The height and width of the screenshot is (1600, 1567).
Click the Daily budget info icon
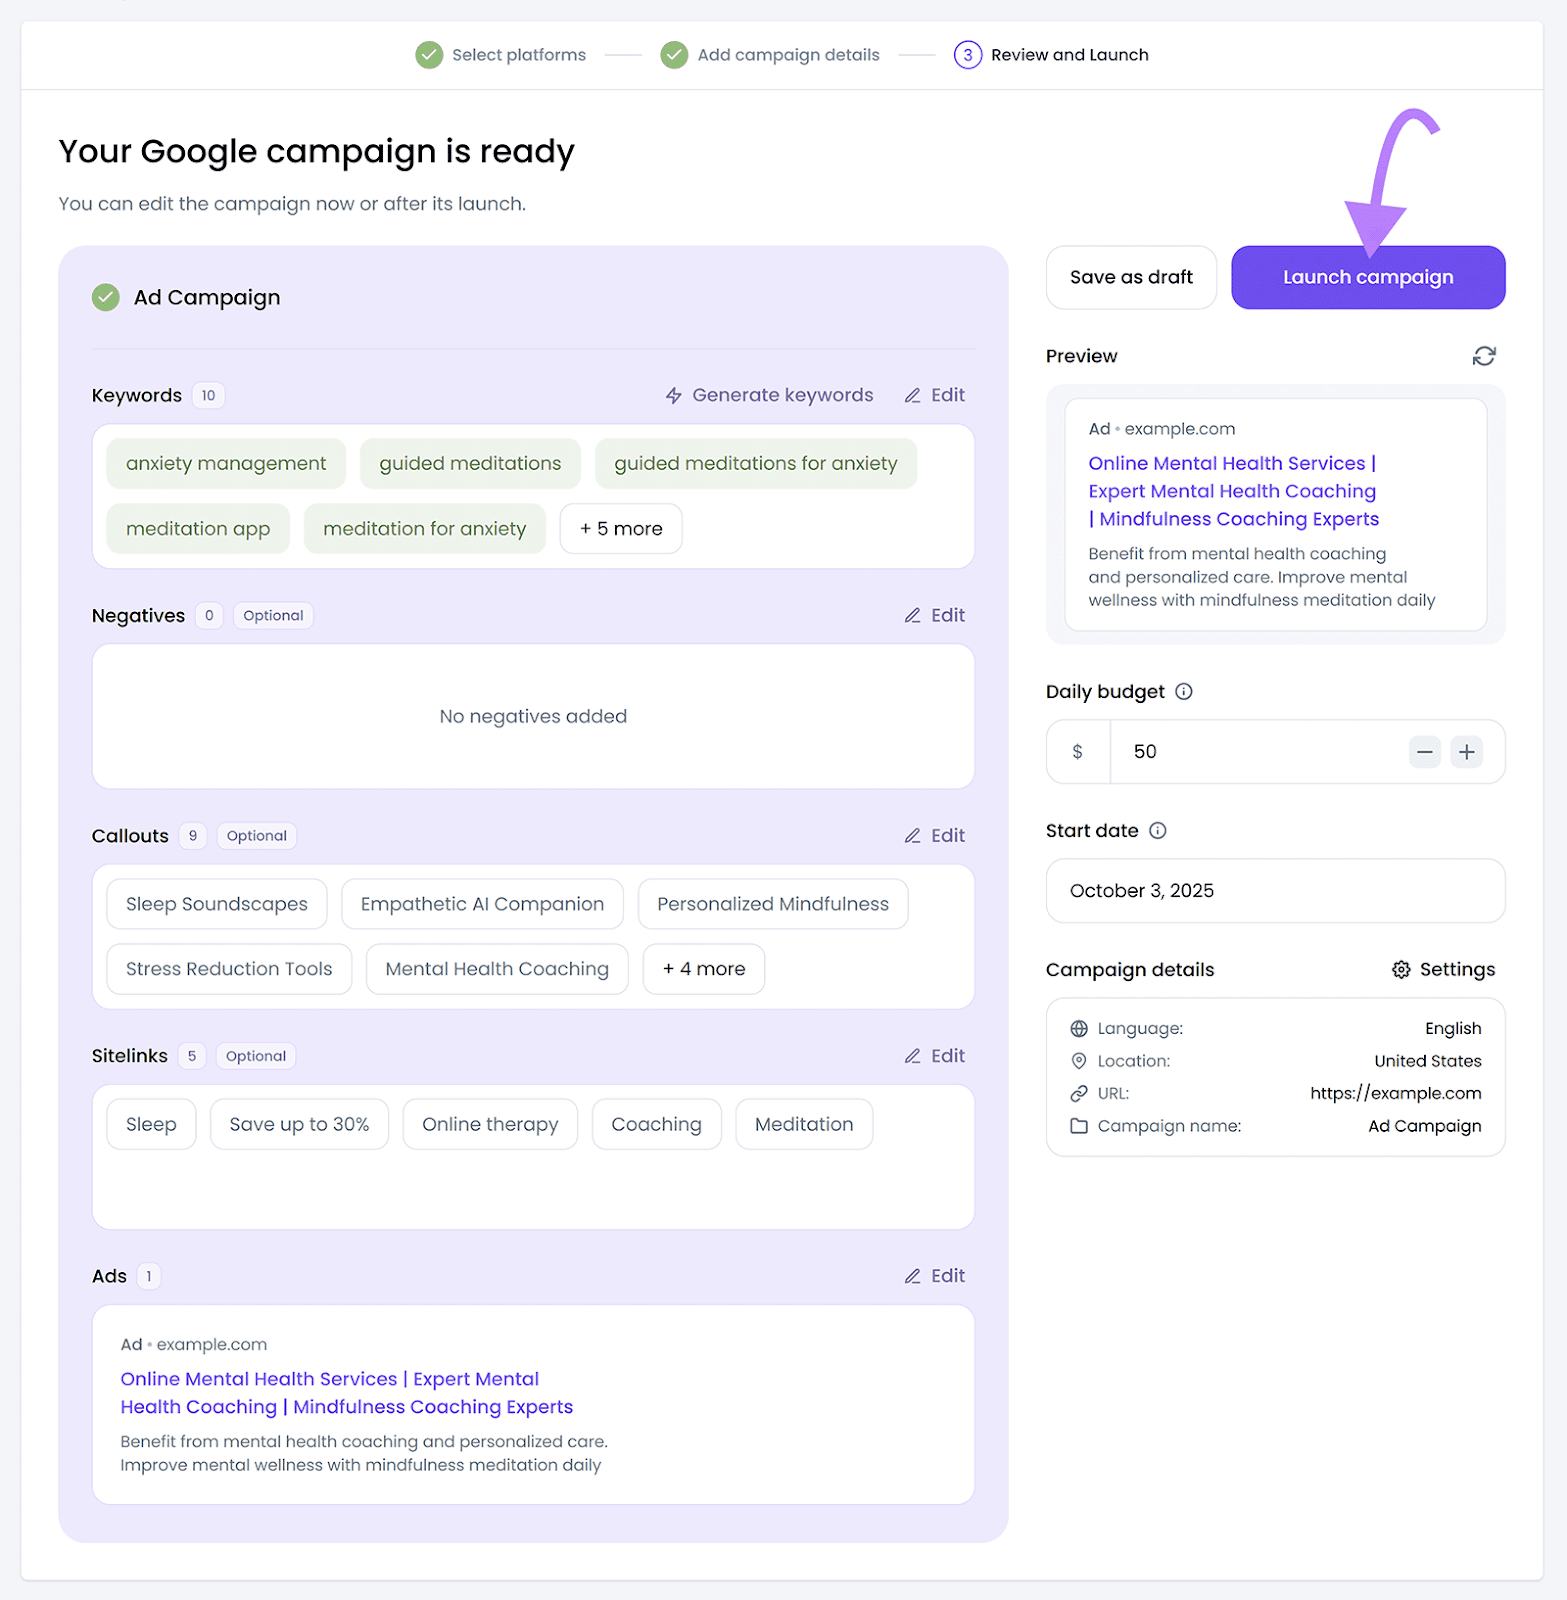1184,691
